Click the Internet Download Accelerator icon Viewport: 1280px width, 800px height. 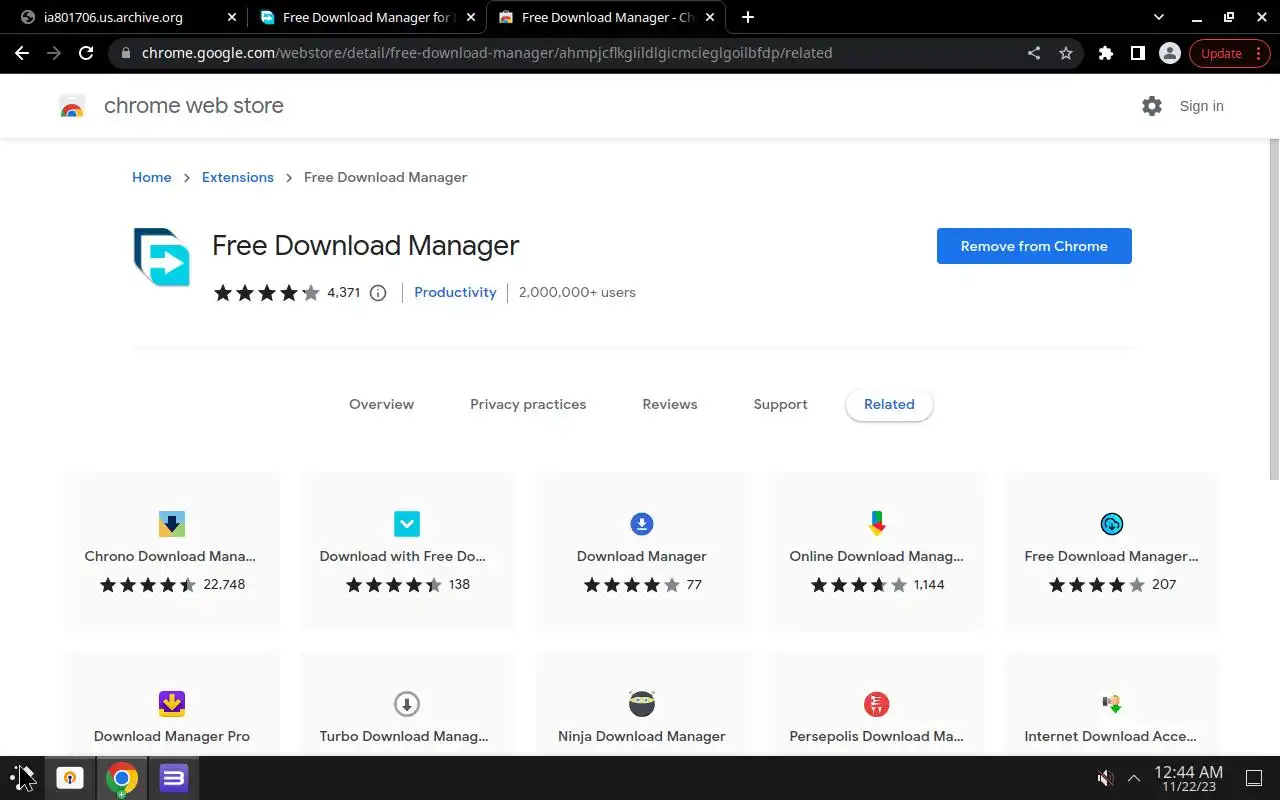[1111, 704]
